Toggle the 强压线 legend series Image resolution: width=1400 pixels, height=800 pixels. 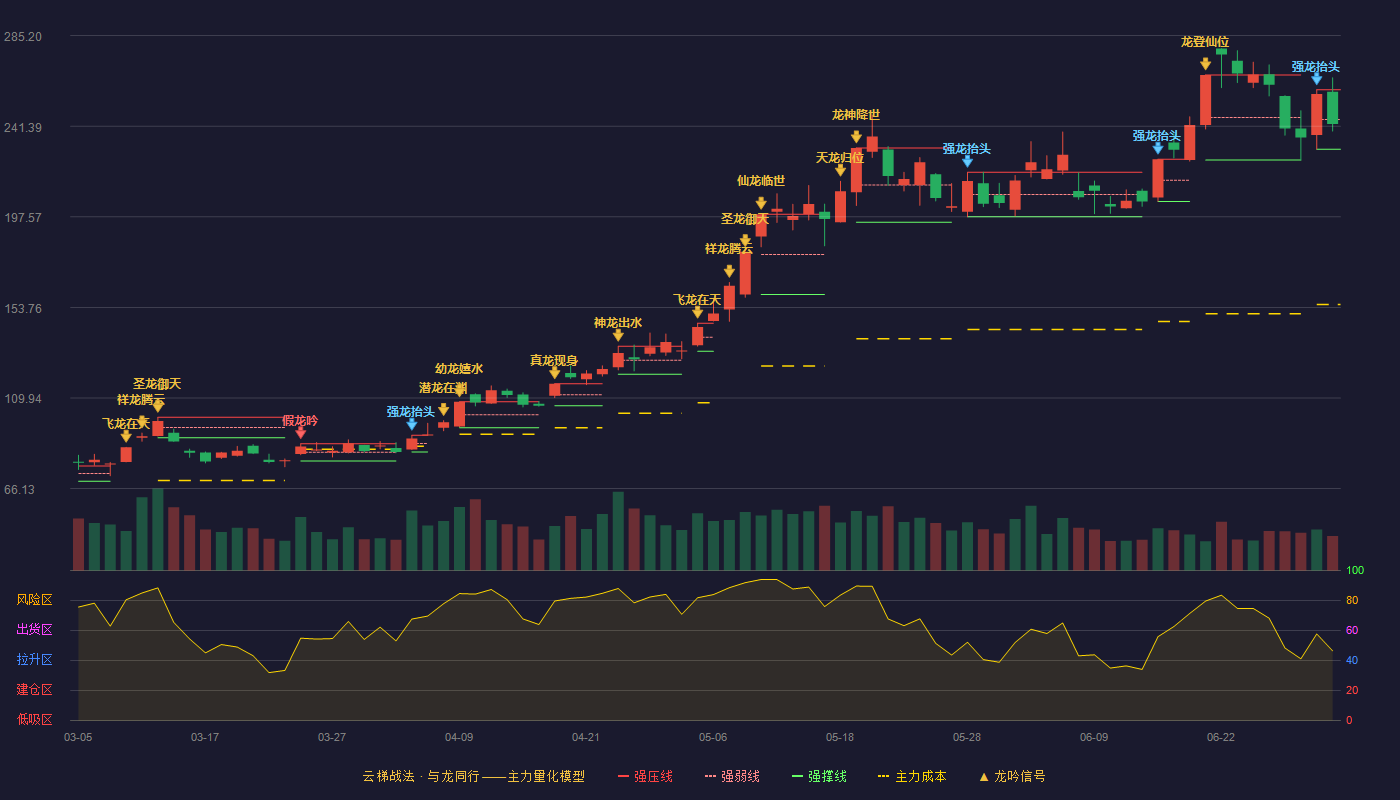645,776
